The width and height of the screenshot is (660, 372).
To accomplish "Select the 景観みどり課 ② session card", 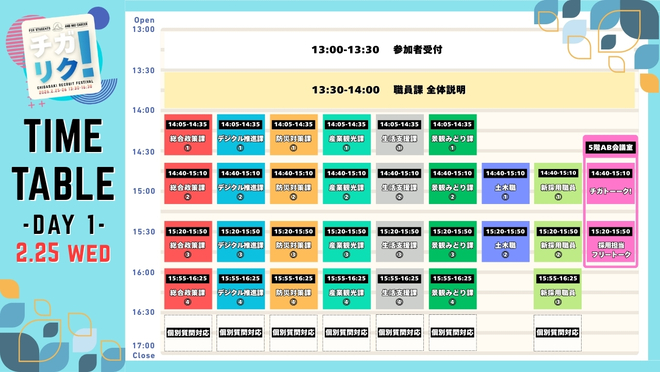I will point(452,183).
